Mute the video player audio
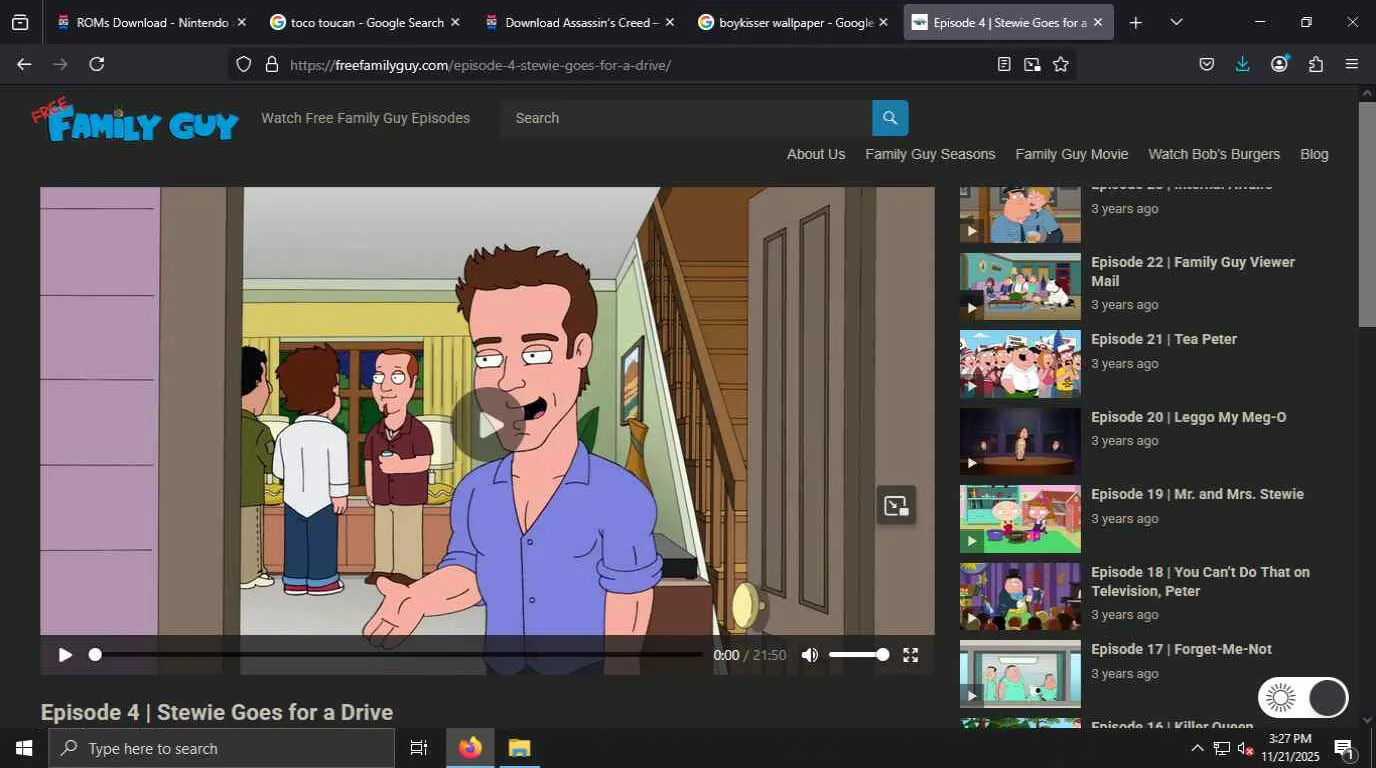Viewport: 1376px width, 768px height. click(x=810, y=655)
